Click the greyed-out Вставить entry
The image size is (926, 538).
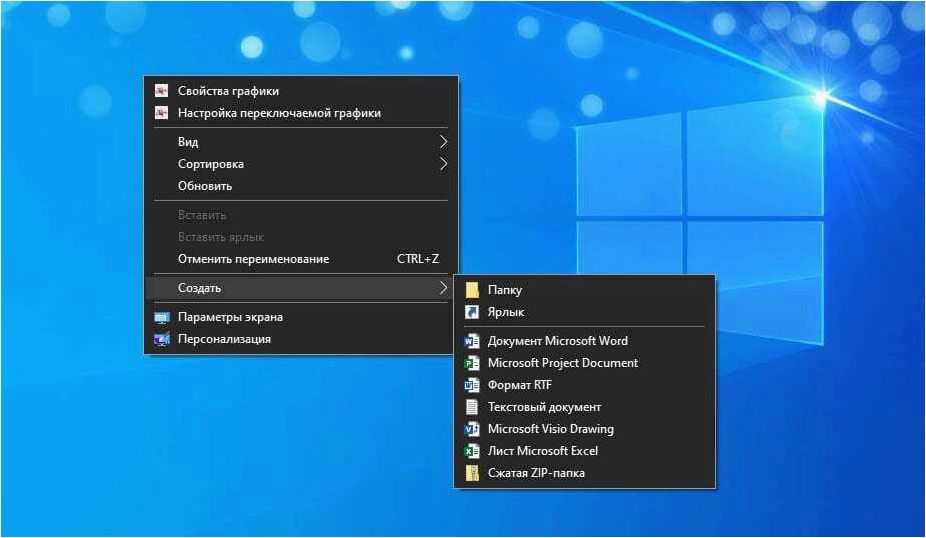pos(301,215)
